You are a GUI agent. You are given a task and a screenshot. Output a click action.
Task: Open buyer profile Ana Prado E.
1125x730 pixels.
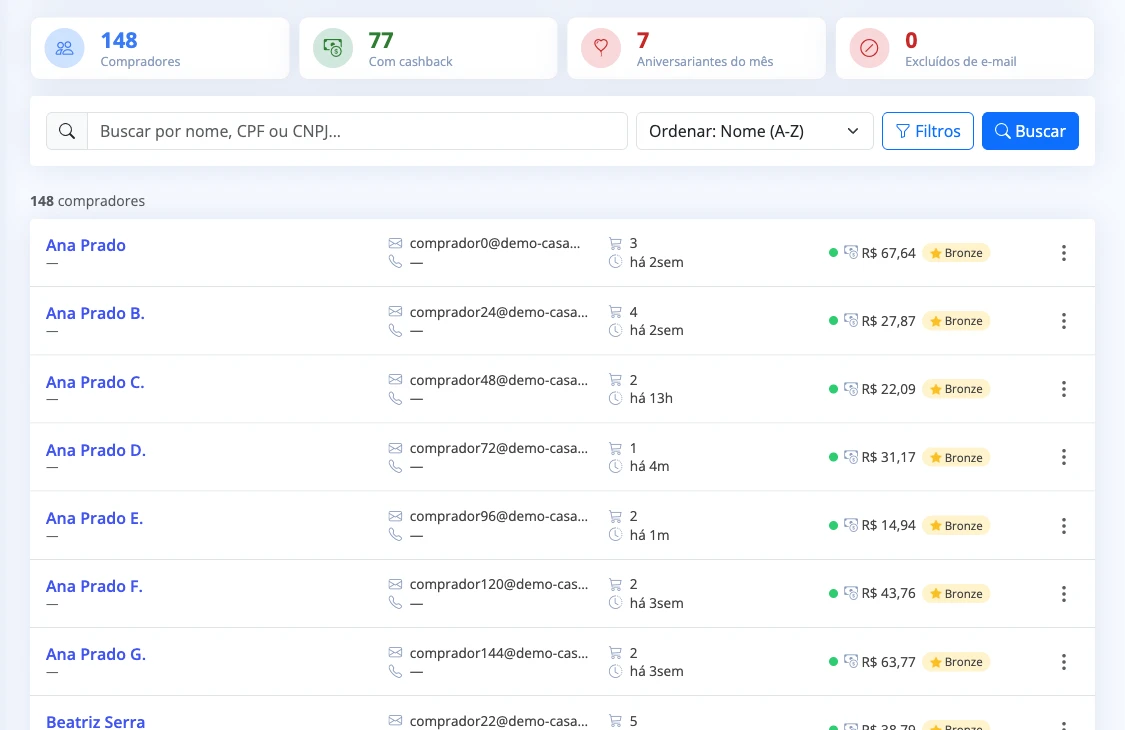95,518
